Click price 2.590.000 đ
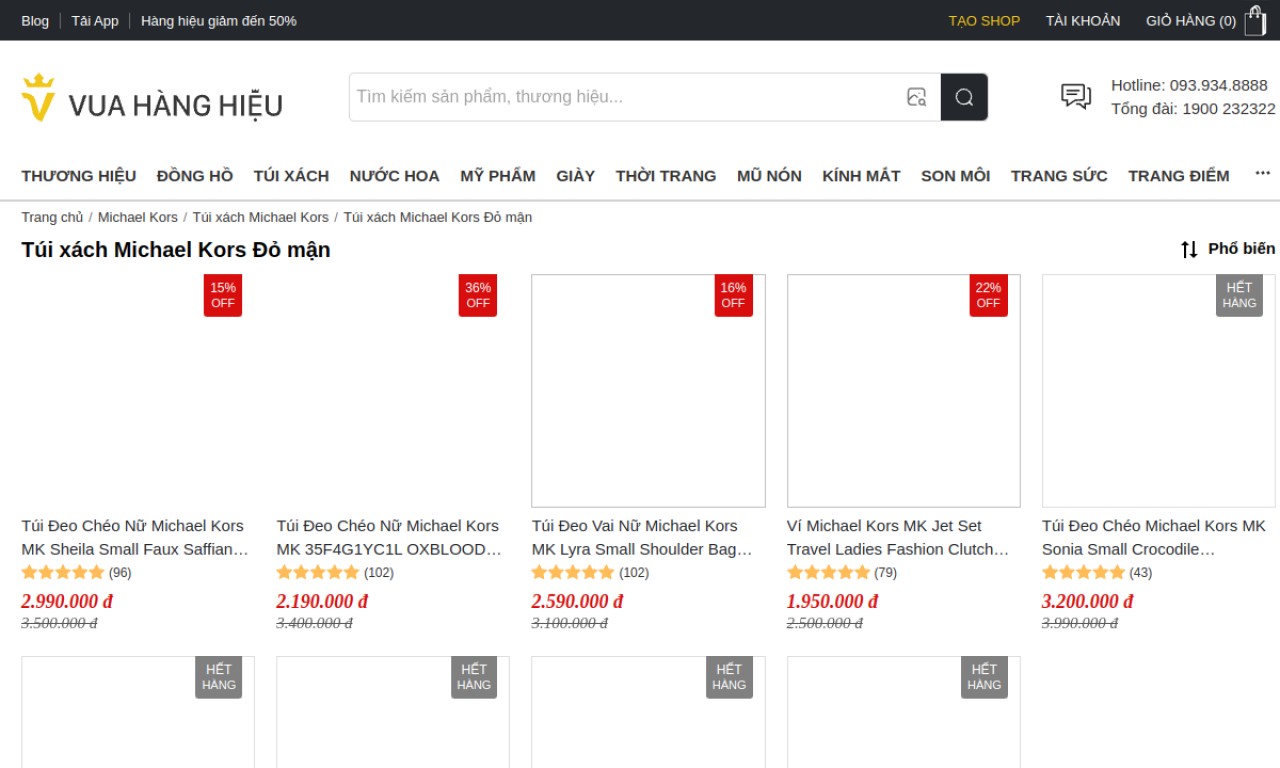This screenshot has height=768, width=1280. coord(577,601)
